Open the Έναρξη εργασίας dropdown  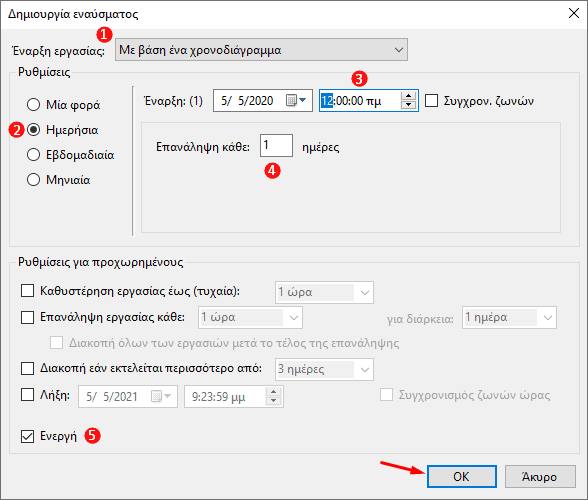click(261, 50)
